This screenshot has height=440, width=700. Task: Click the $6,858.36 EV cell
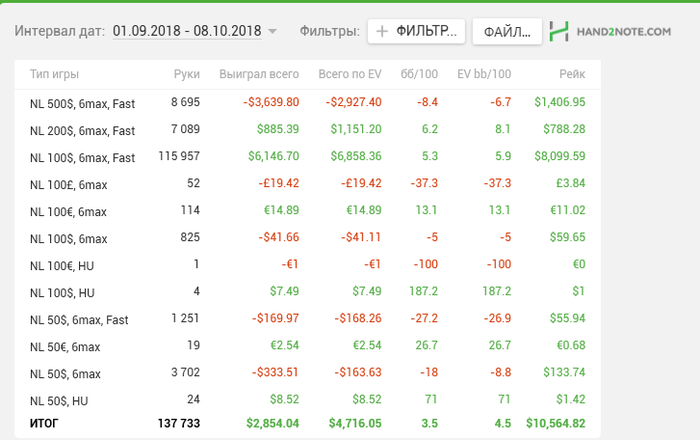[356, 156]
